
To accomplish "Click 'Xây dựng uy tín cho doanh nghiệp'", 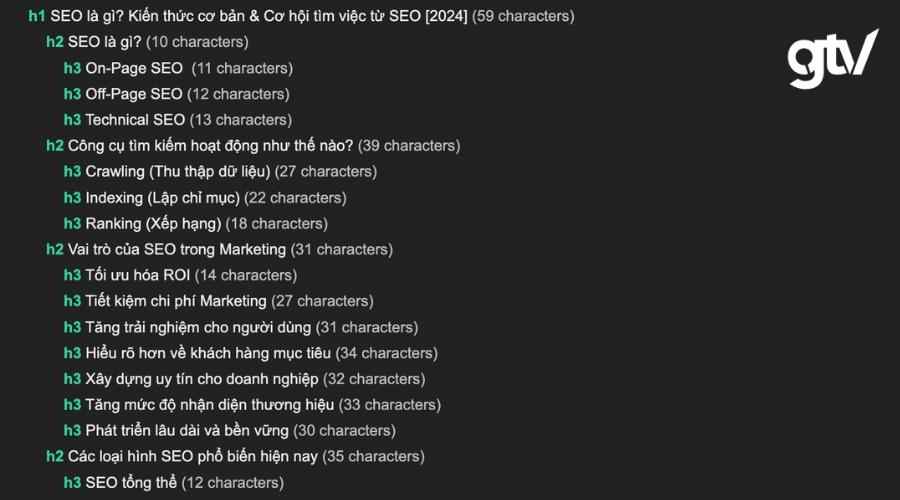I will tap(202, 379).
